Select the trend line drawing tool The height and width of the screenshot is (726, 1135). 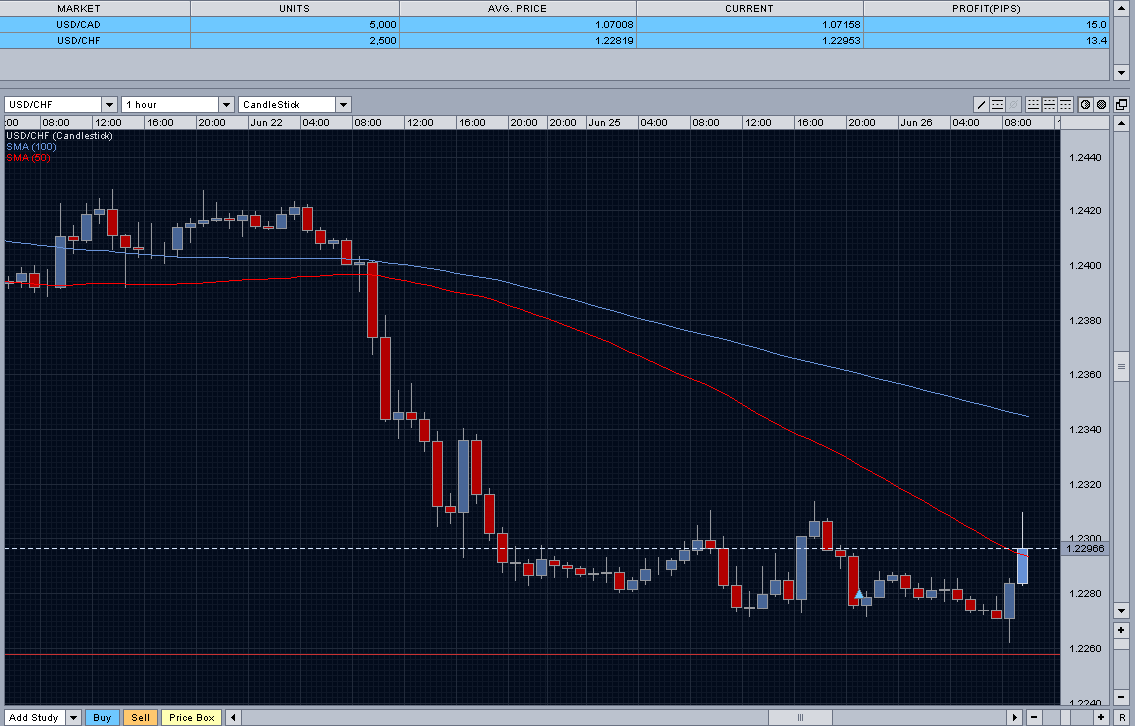tap(981, 104)
